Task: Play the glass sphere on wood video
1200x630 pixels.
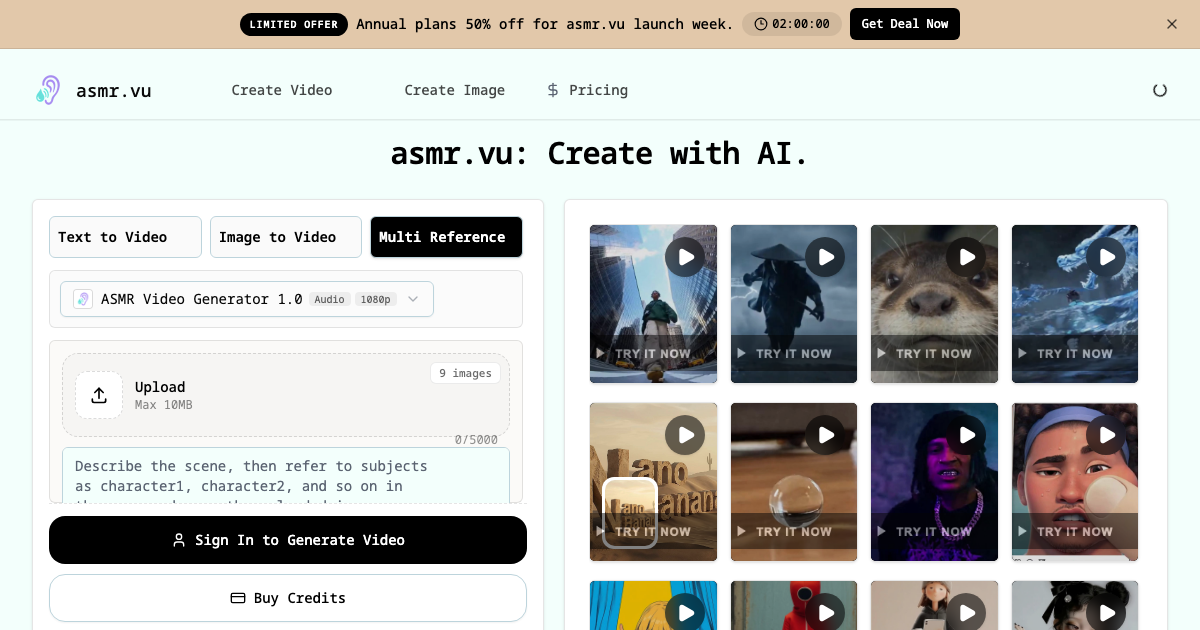Action: 826,435
